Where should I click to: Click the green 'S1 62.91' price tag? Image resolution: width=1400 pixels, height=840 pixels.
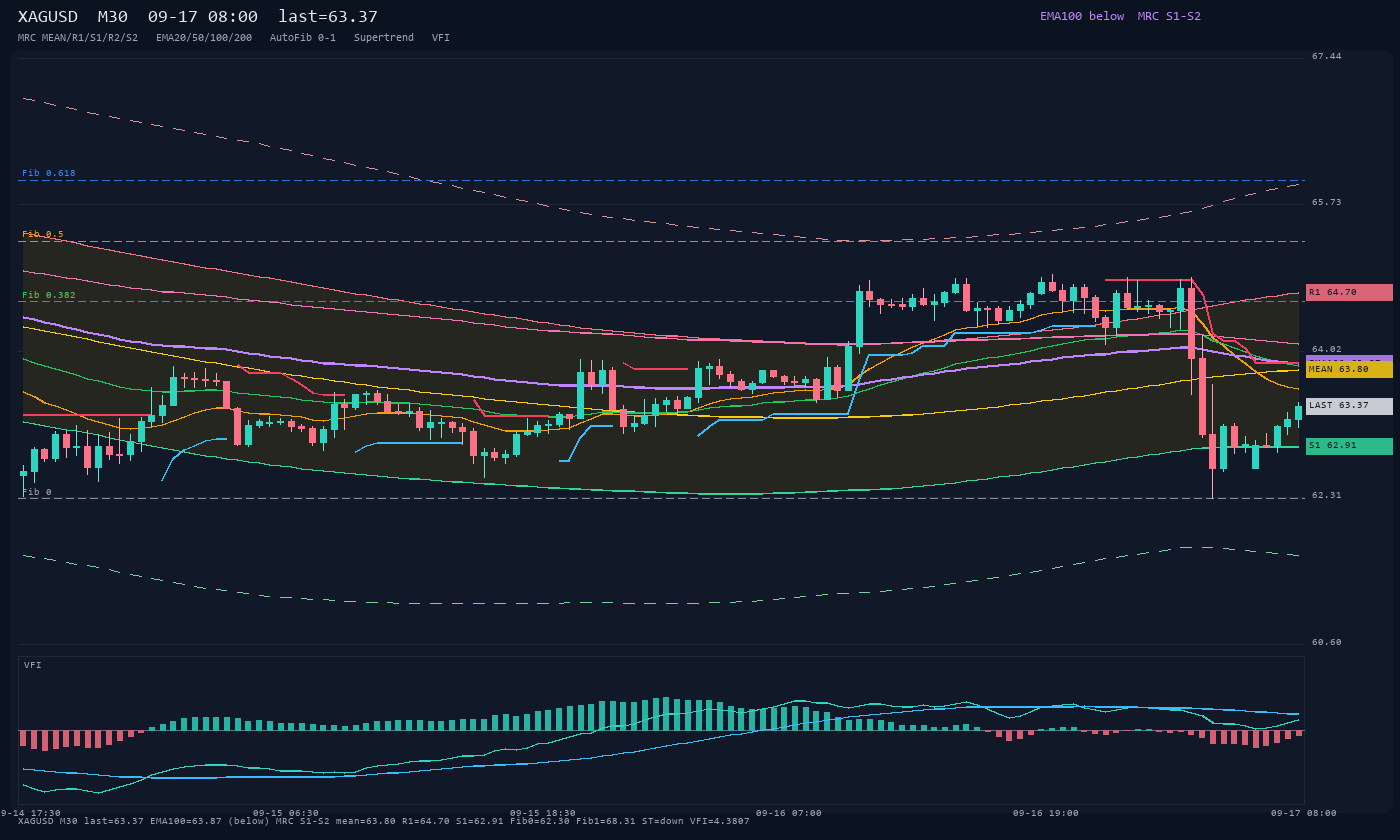pyautogui.click(x=1349, y=446)
